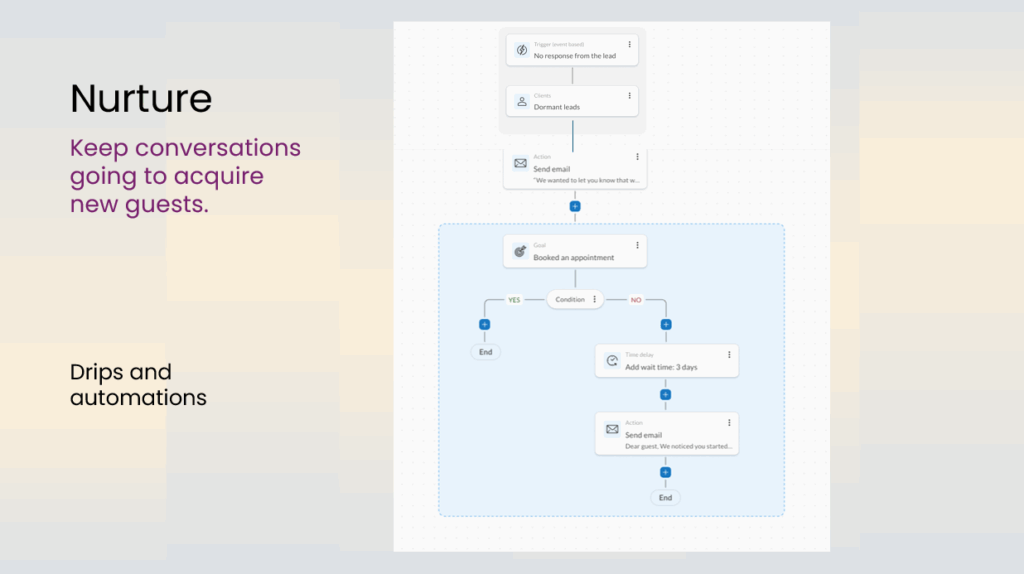The height and width of the screenshot is (574, 1024).
Task: Open options menu for Dormant leads node
Action: coord(629,95)
